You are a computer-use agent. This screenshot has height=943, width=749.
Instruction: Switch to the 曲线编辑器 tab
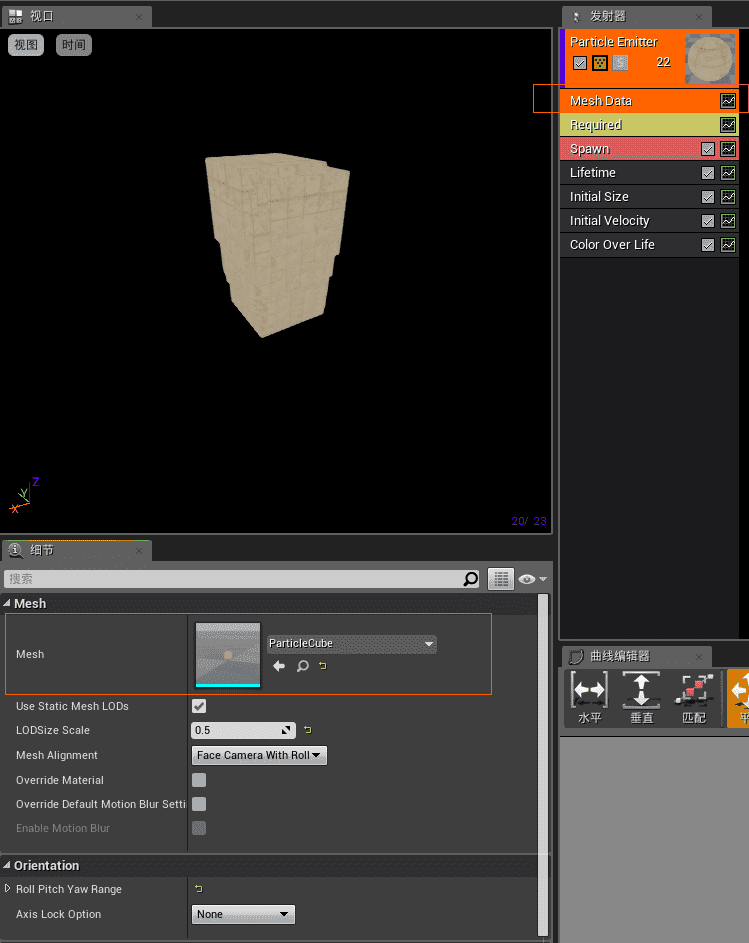[619, 656]
